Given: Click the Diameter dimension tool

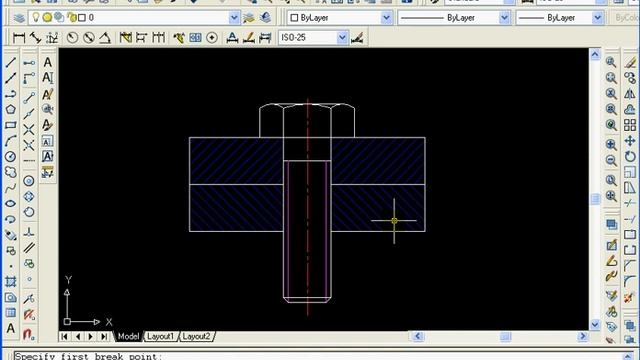Looking at the screenshot, I should point(89,38).
